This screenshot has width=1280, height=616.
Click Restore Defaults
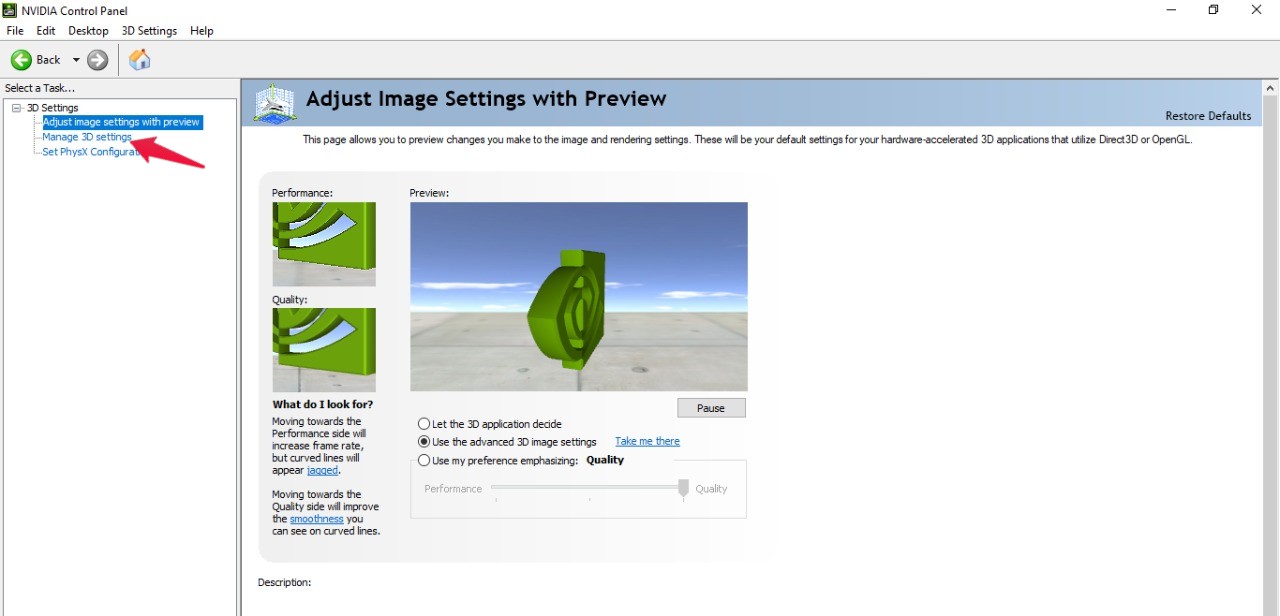coord(1208,116)
